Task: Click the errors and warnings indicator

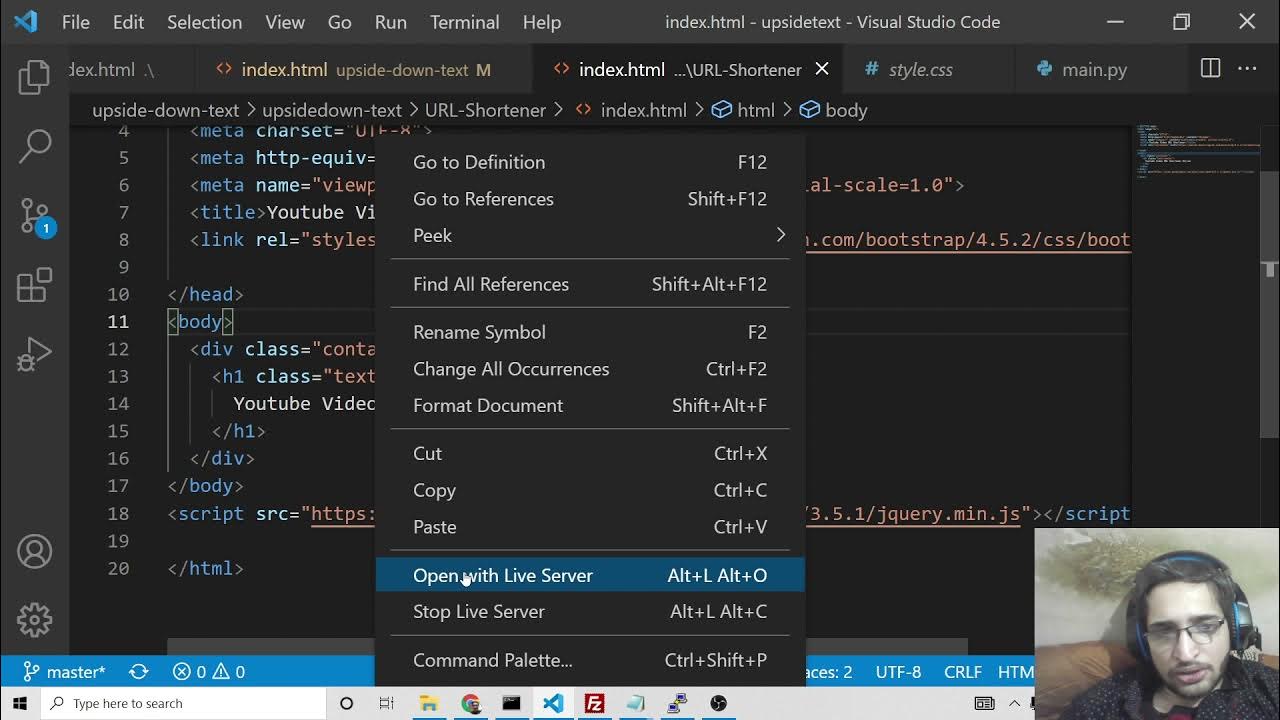Action: 208,672
